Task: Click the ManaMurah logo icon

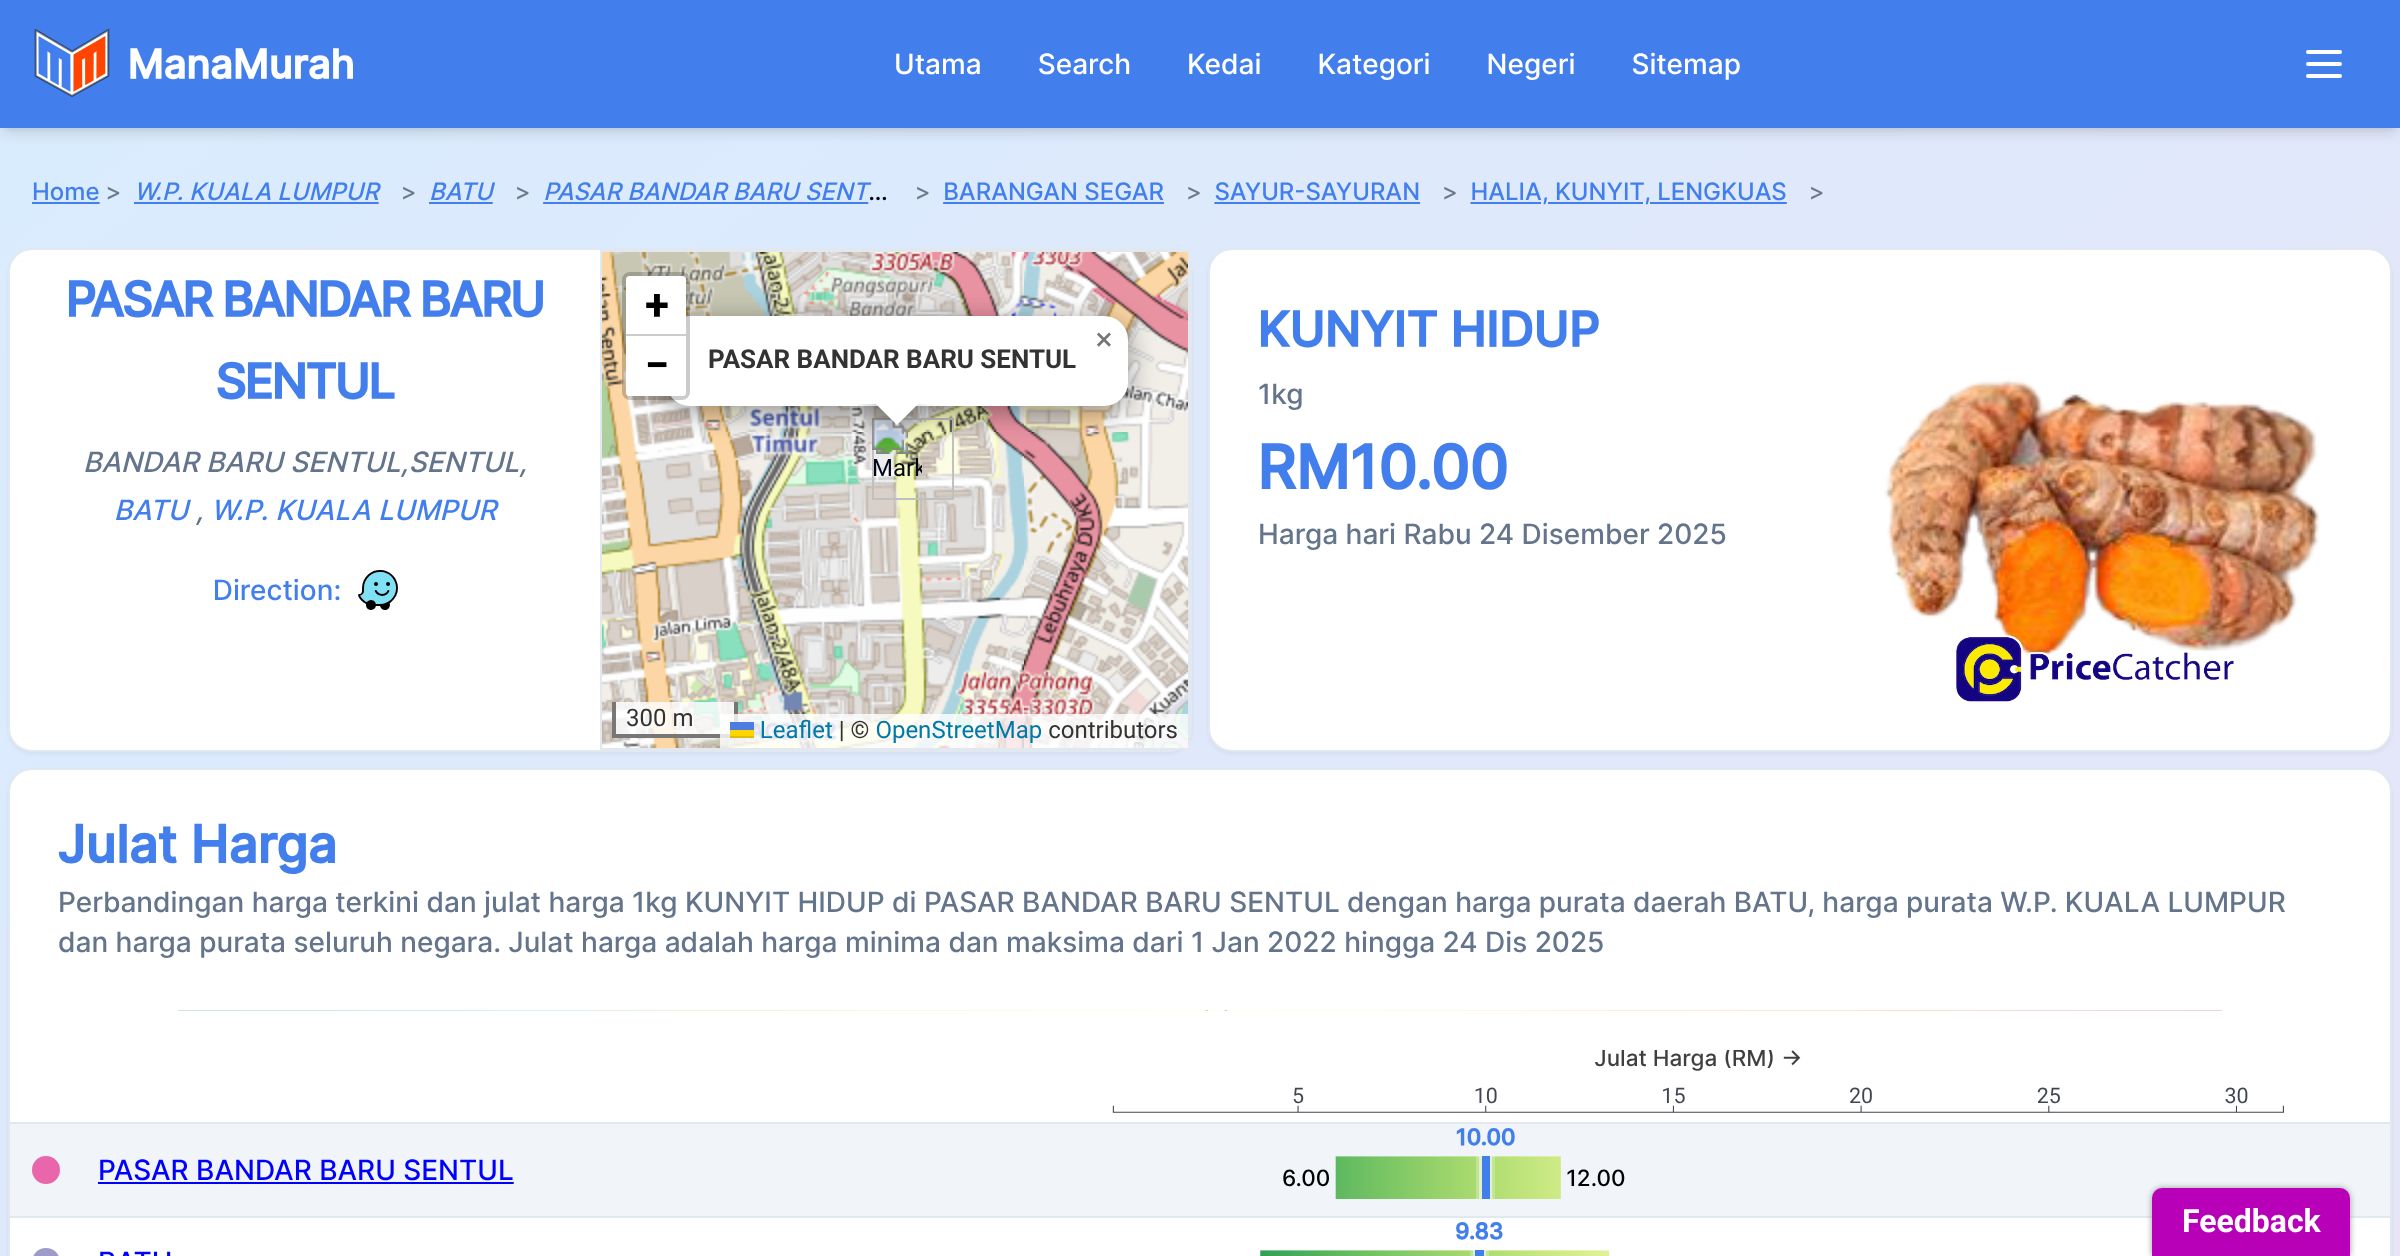Action: click(71, 63)
